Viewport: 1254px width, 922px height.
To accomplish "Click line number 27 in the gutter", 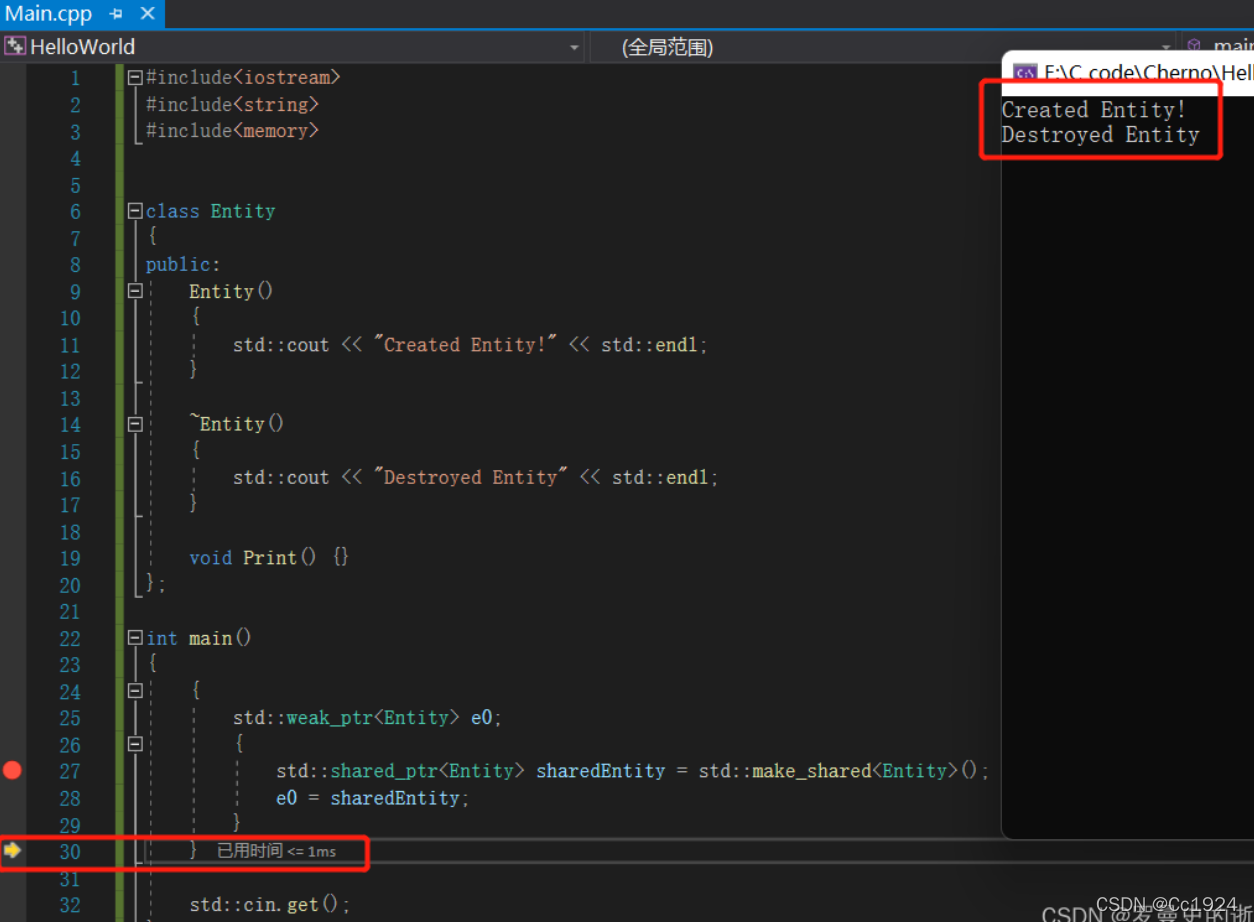I will coord(70,771).
